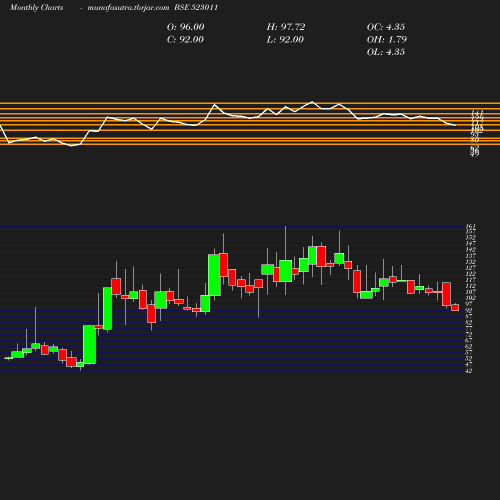Screen dimensions: 500x500
Task: Click the rightmost red candlestick on the chart
Action: (x=455, y=307)
